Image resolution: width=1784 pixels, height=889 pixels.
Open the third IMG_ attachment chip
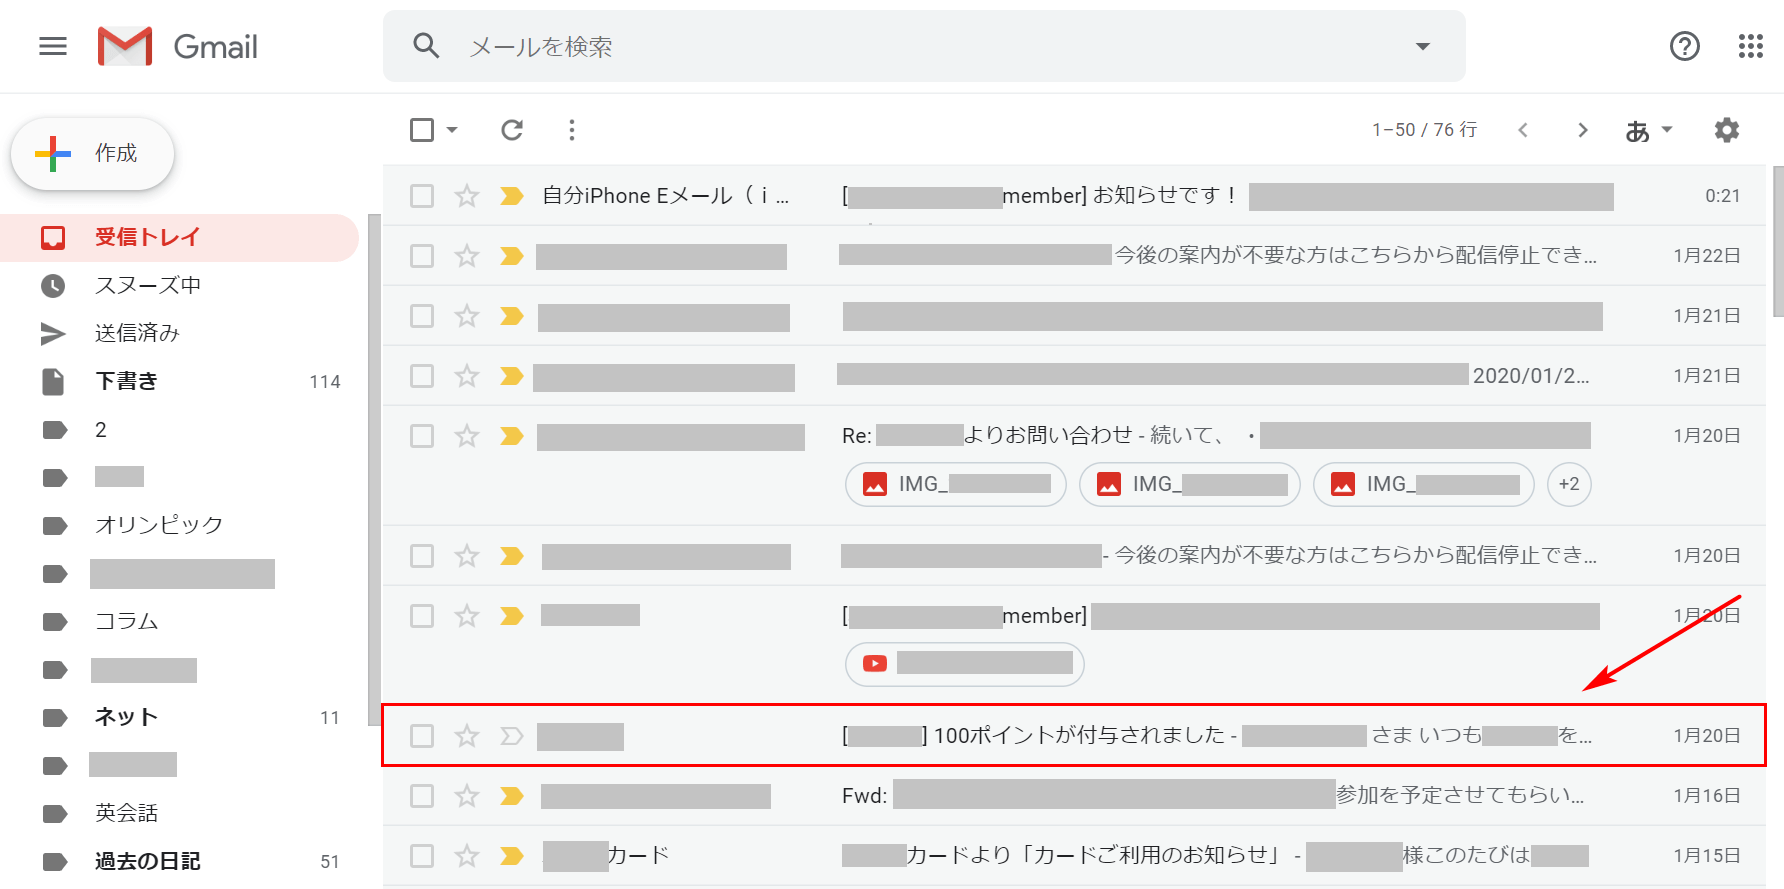1424,485
